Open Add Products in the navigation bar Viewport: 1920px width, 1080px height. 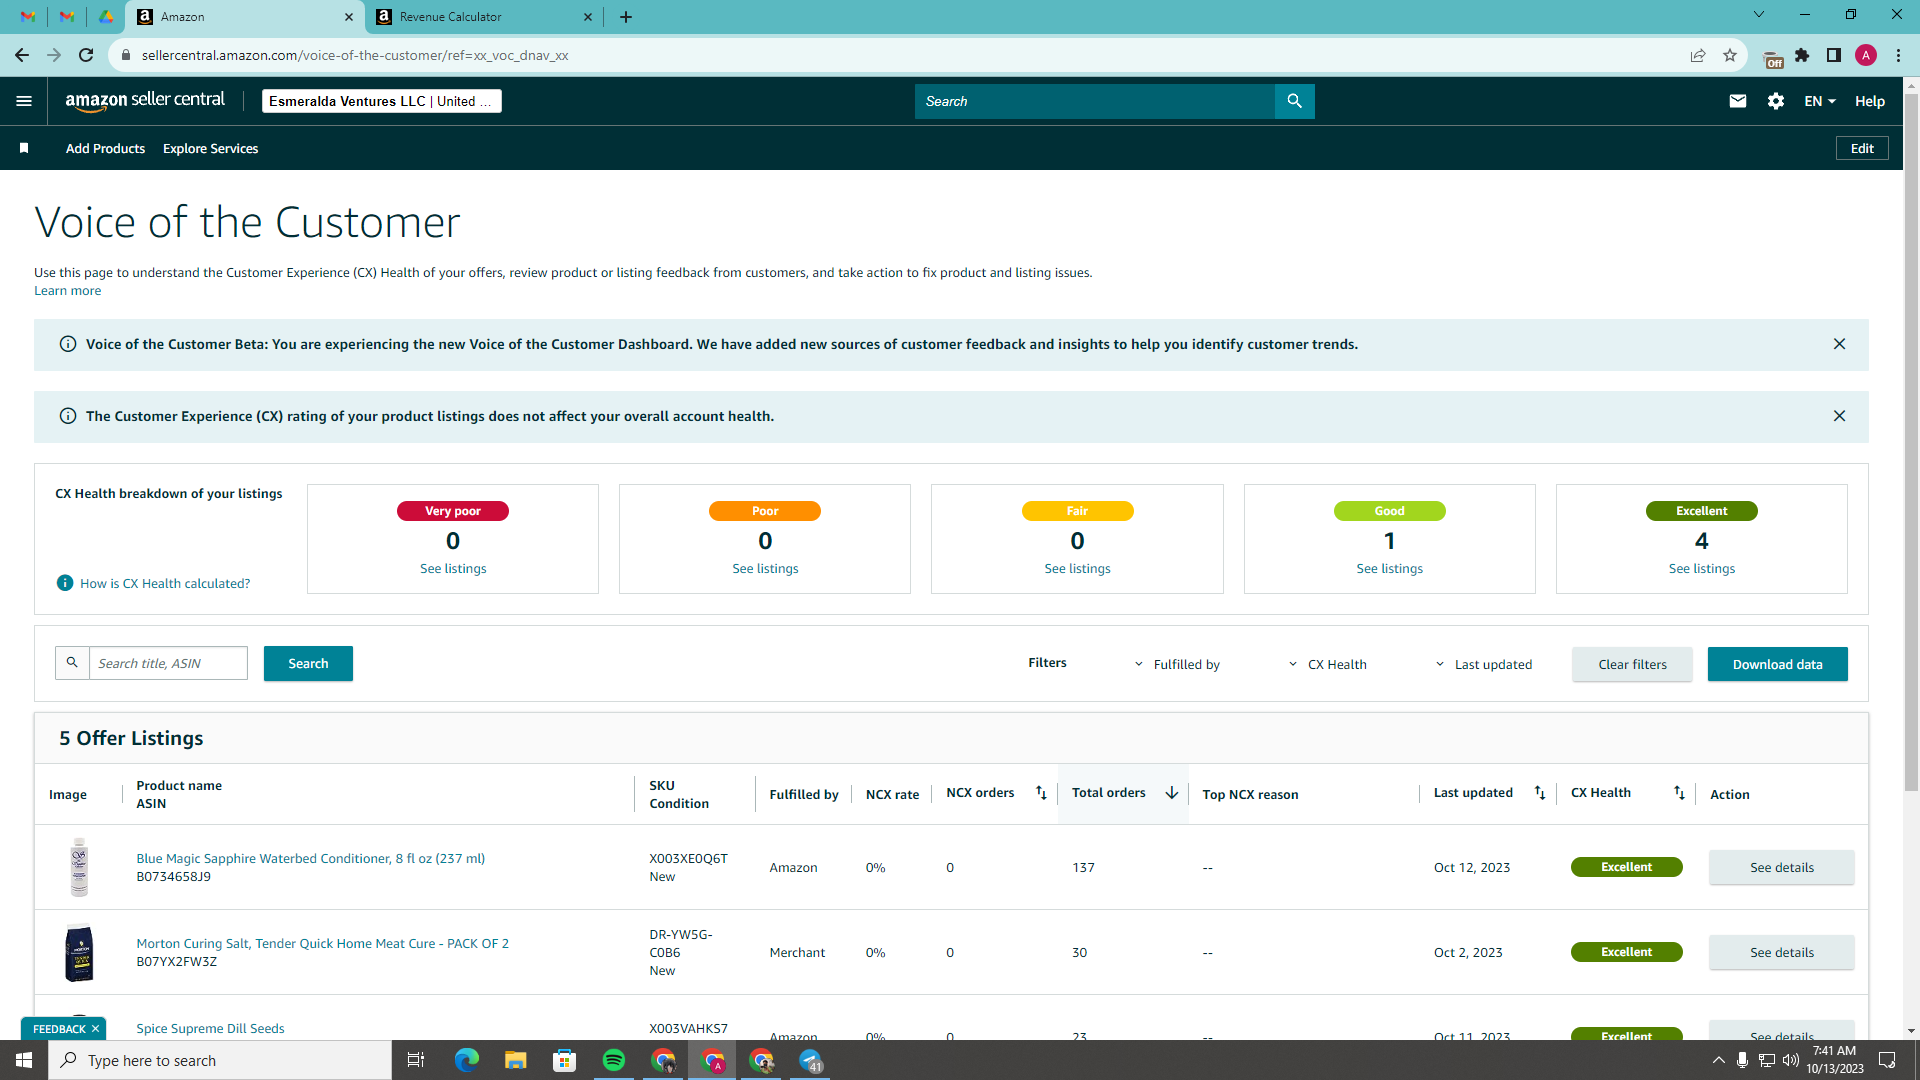[x=105, y=148]
